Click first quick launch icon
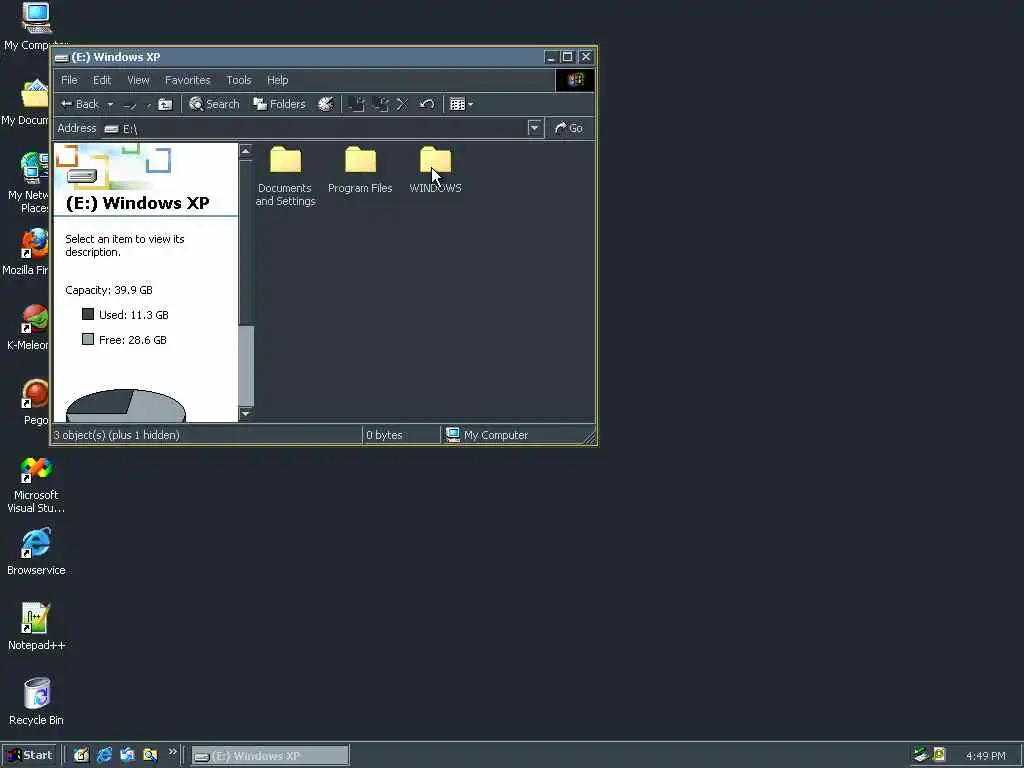The image size is (1024, 768). (81, 756)
